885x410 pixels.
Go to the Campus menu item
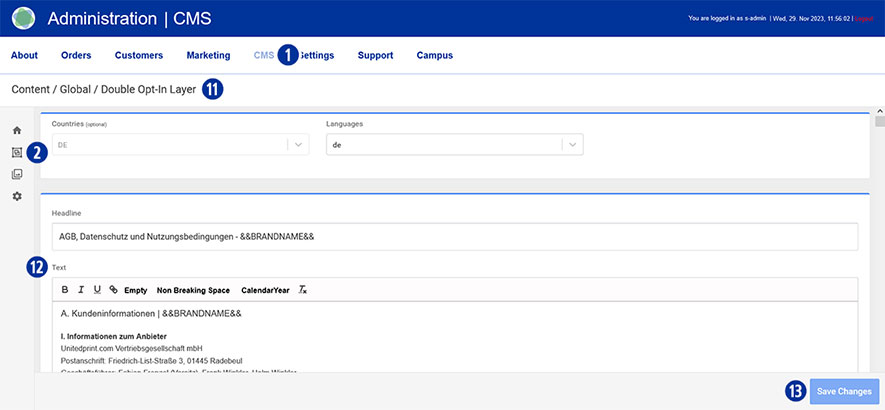click(434, 56)
